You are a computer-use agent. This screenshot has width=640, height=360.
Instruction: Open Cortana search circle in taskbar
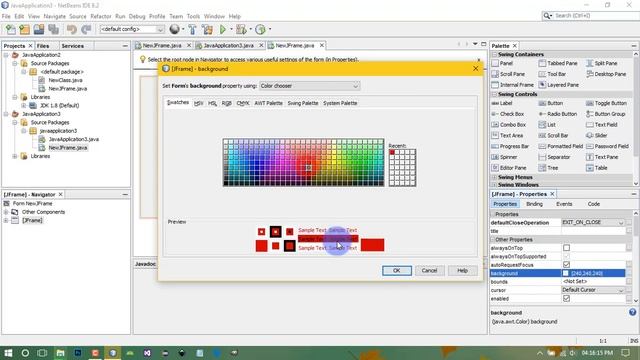coord(25,353)
